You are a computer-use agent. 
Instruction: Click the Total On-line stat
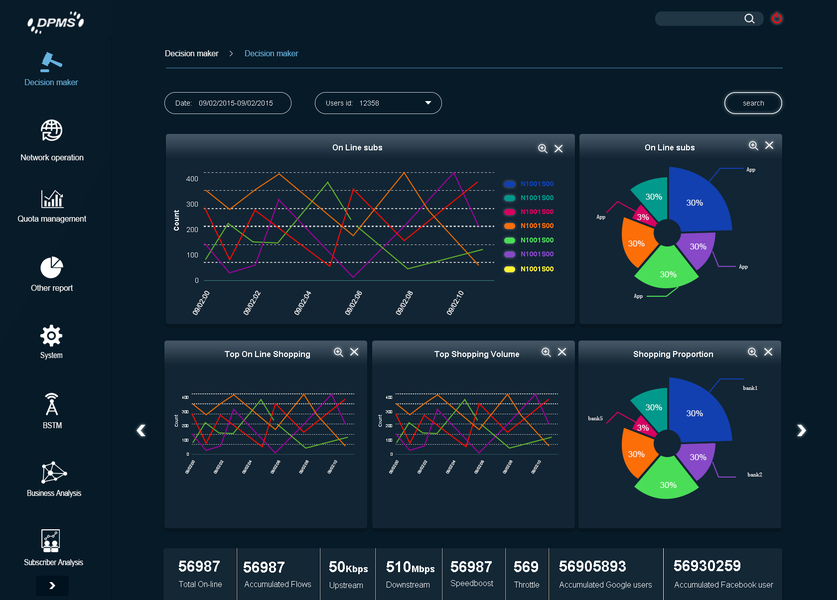pos(200,574)
